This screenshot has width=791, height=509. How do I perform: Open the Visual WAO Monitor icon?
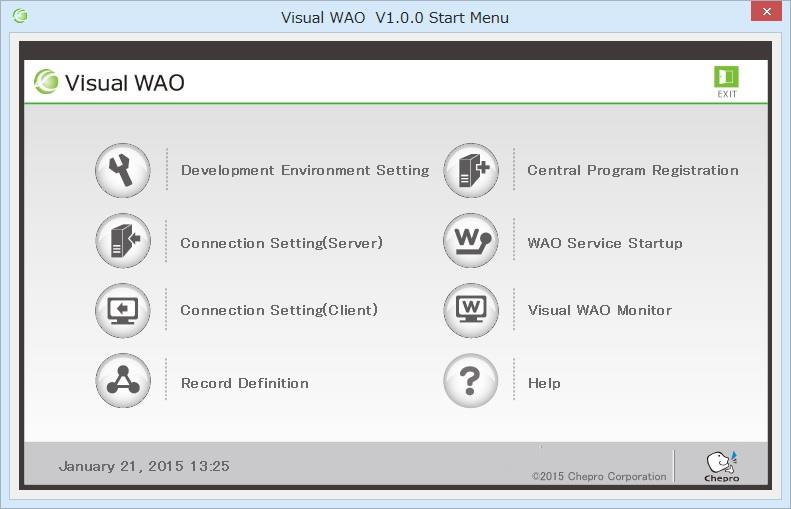[x=470, y=310]
